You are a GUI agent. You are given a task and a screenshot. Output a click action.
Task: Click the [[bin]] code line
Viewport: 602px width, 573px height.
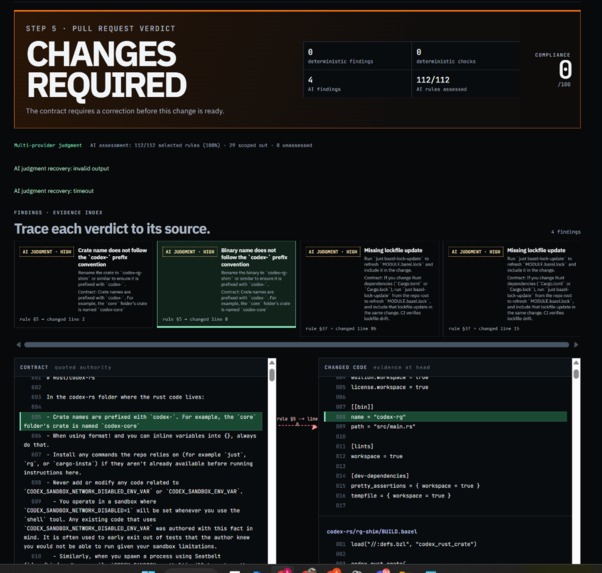(362, 407)
